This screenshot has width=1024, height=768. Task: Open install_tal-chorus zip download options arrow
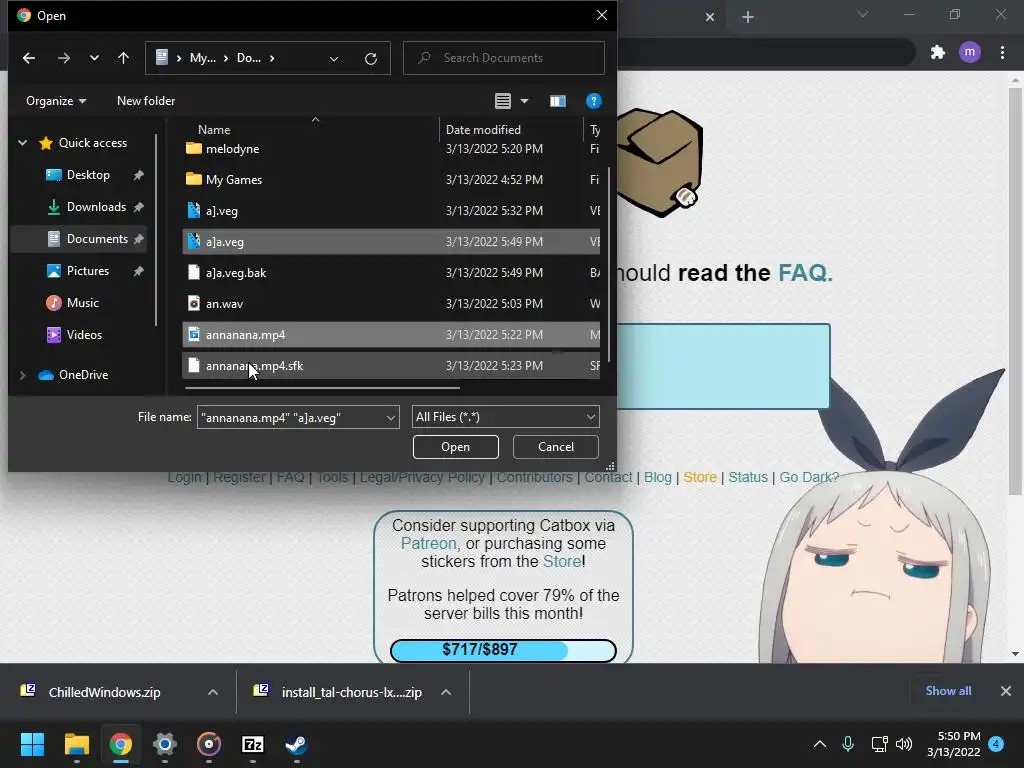coord(446,692)
